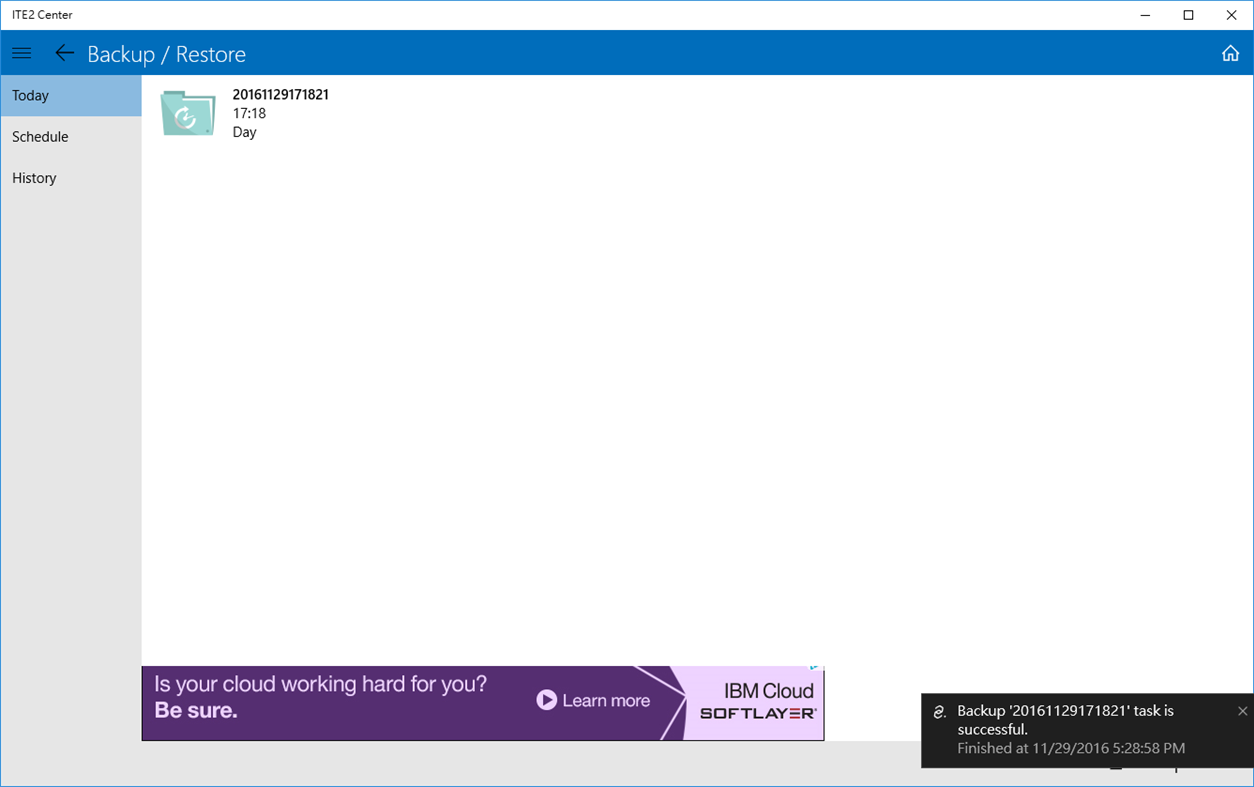Click the 'Day' label under the backup name

pyautogui.click(x=244, y=131)
